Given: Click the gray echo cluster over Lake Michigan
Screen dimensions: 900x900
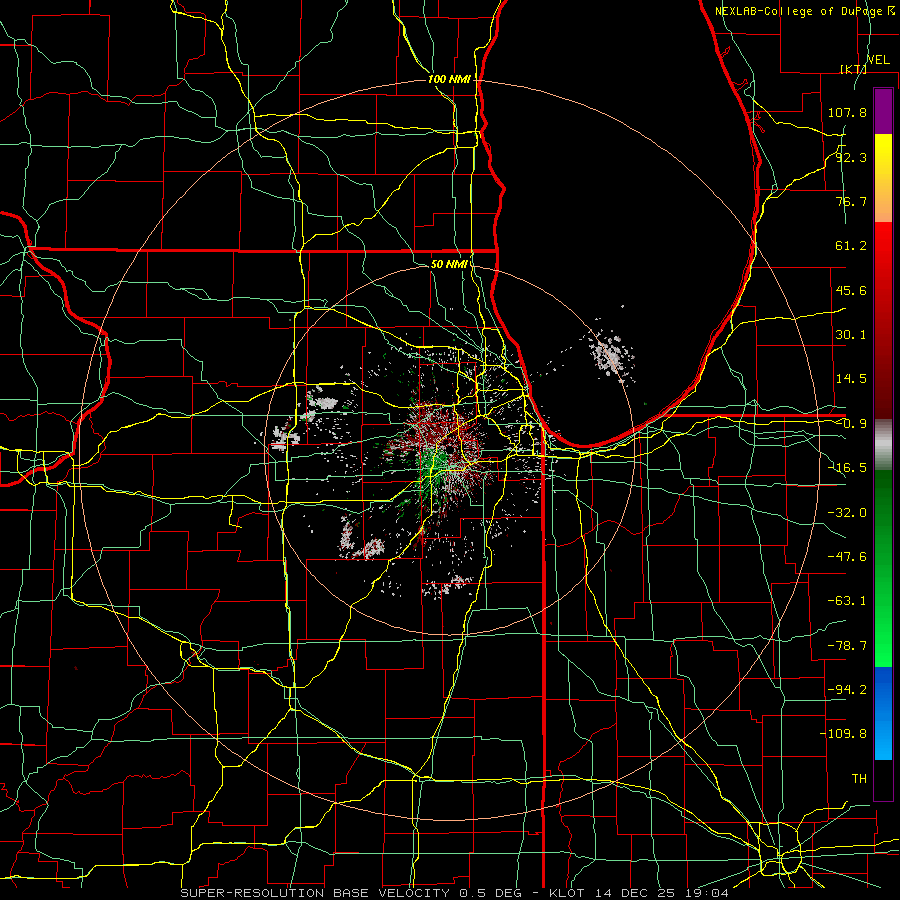Looking at the screenshot, I should [x=612, y=355].
